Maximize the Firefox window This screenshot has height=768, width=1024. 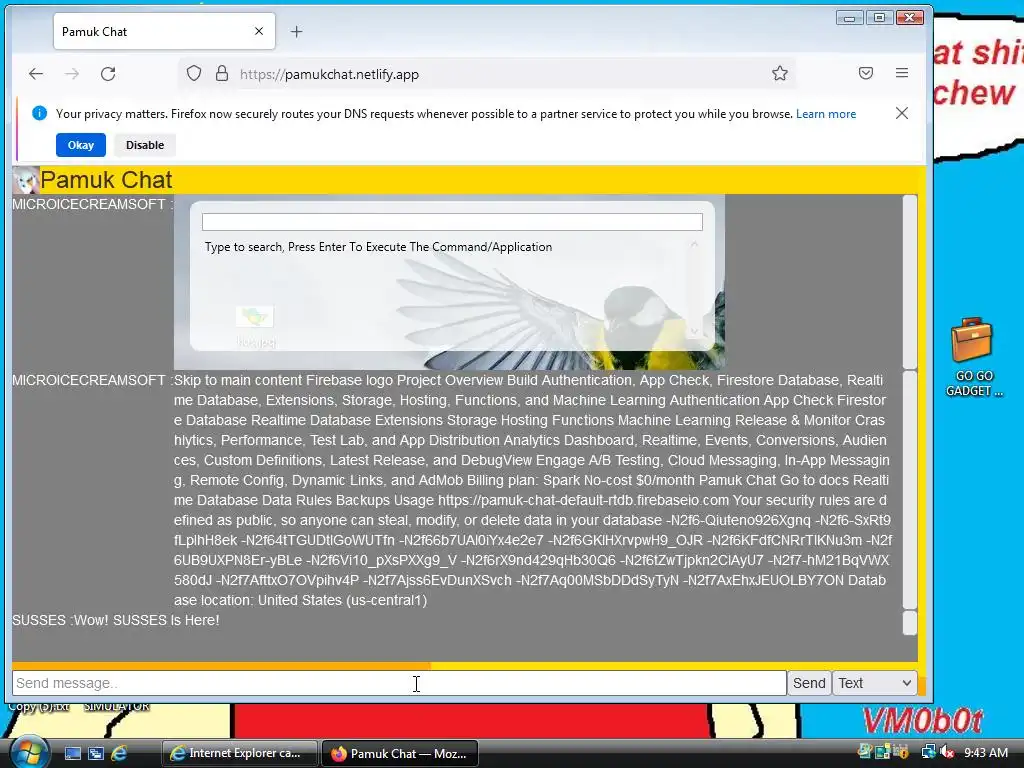click(x=880, y=18)
